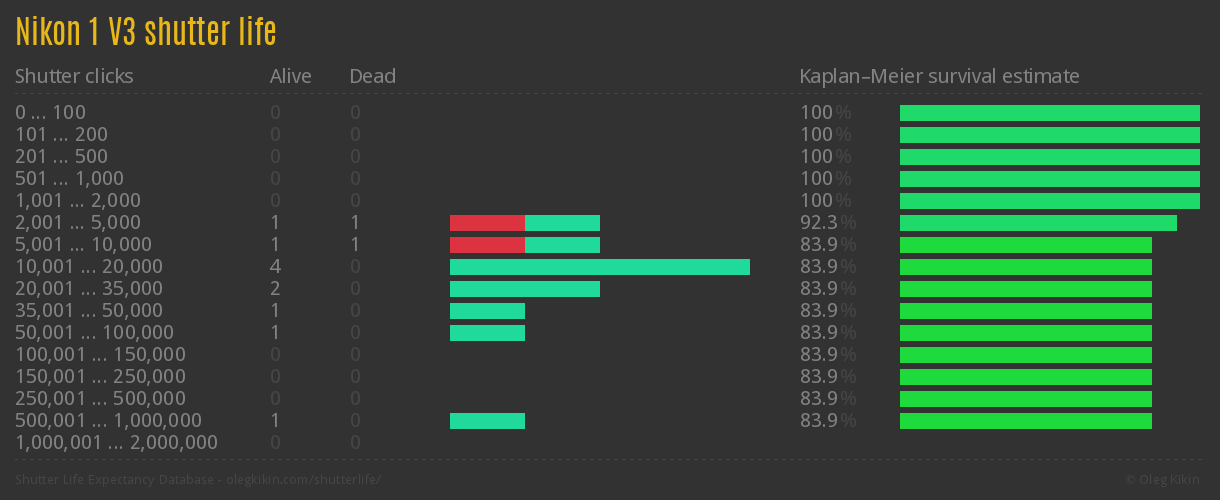
Task: Select the "Kaplan–Meier survival estimate" heading
Action: click(x=939, y=76)
